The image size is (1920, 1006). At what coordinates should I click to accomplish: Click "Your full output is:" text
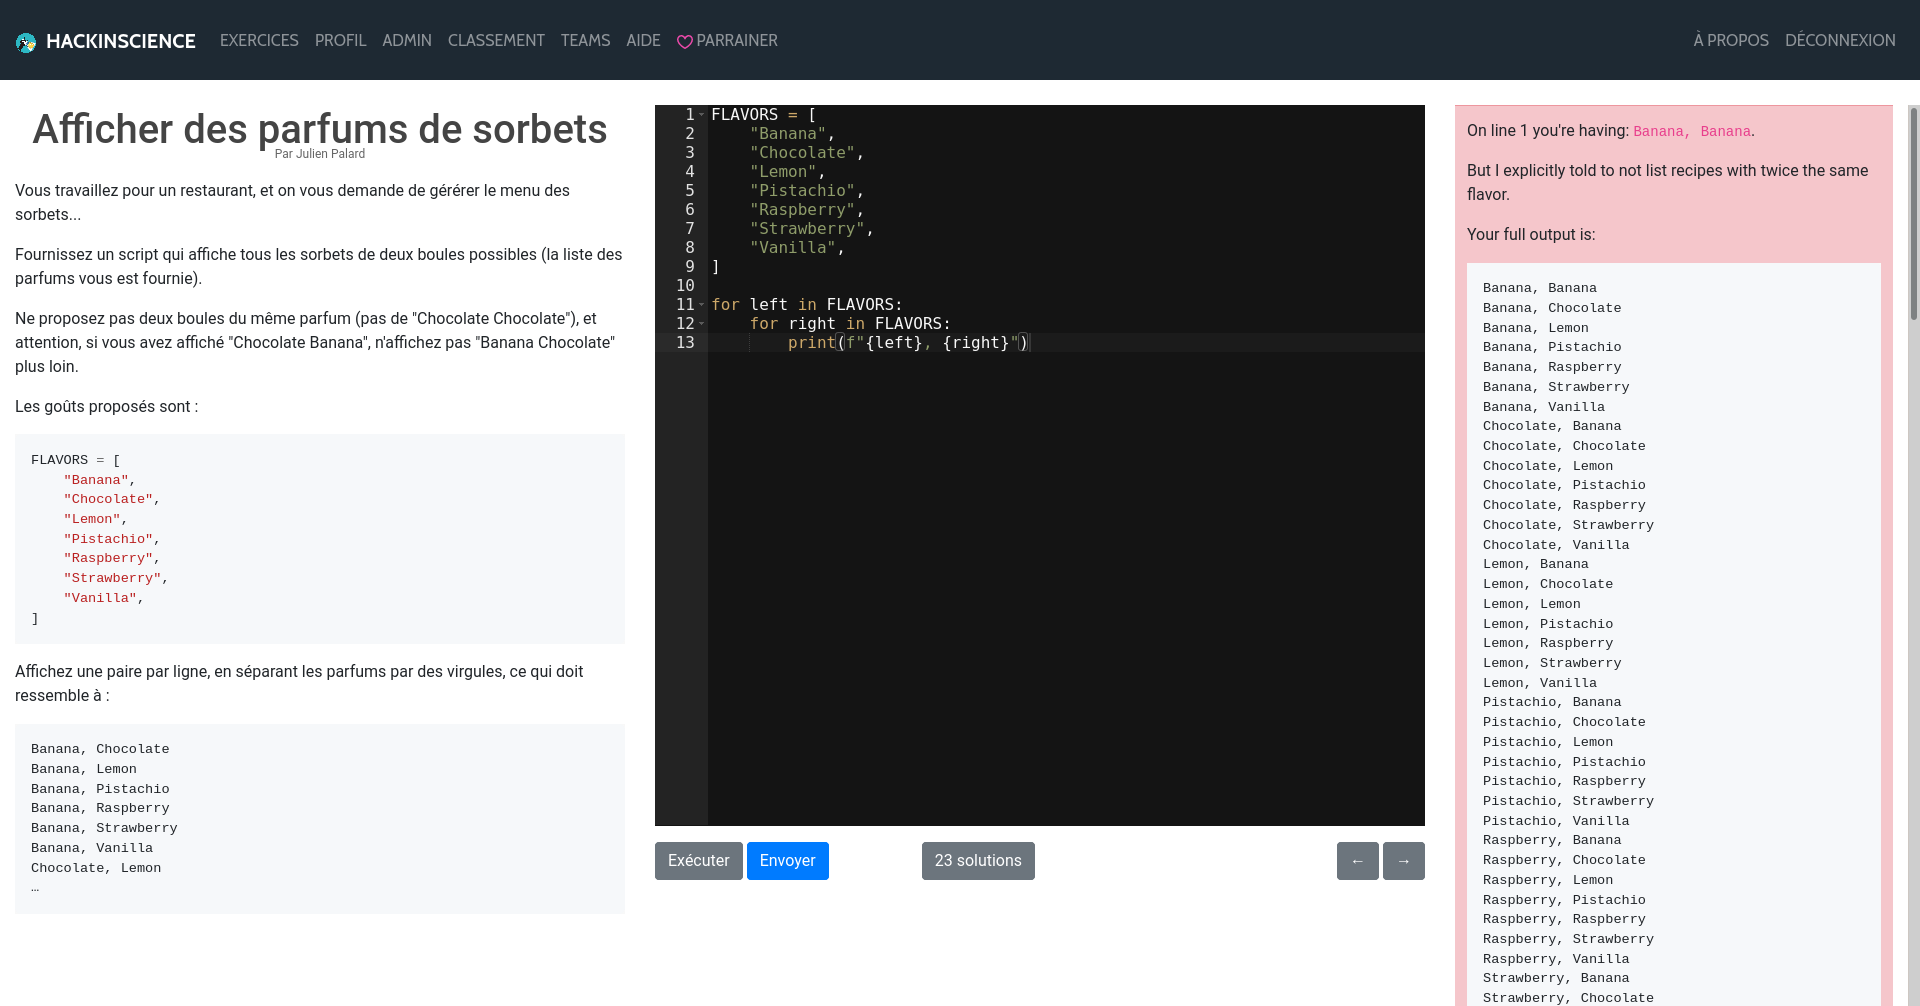tap(1531, 234)
